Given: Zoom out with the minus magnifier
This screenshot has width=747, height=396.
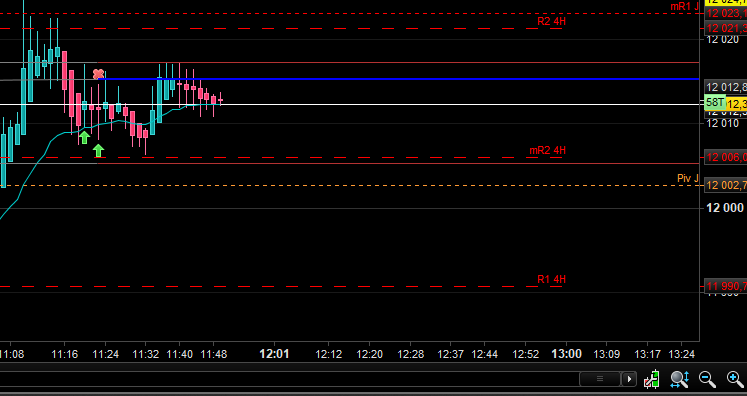Looking at the screenshot, I should coord(707,379).
